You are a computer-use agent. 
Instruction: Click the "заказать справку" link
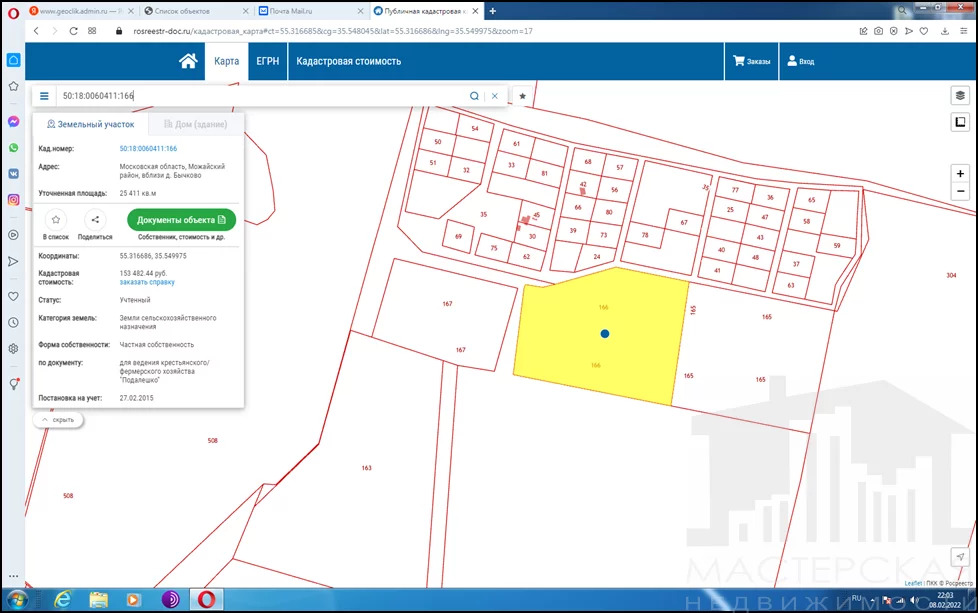point(147,282)
